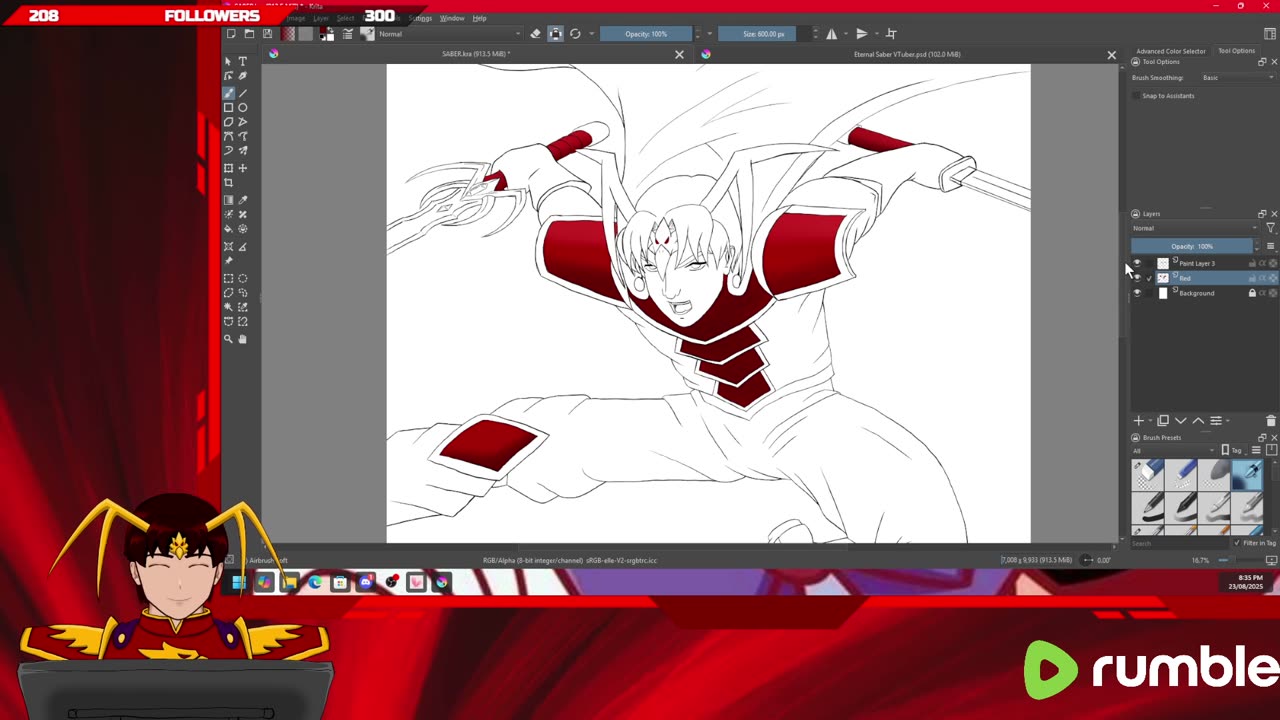Open layer properties icon
Viewport: 1280px width, 720px height.
(1216, 421)
